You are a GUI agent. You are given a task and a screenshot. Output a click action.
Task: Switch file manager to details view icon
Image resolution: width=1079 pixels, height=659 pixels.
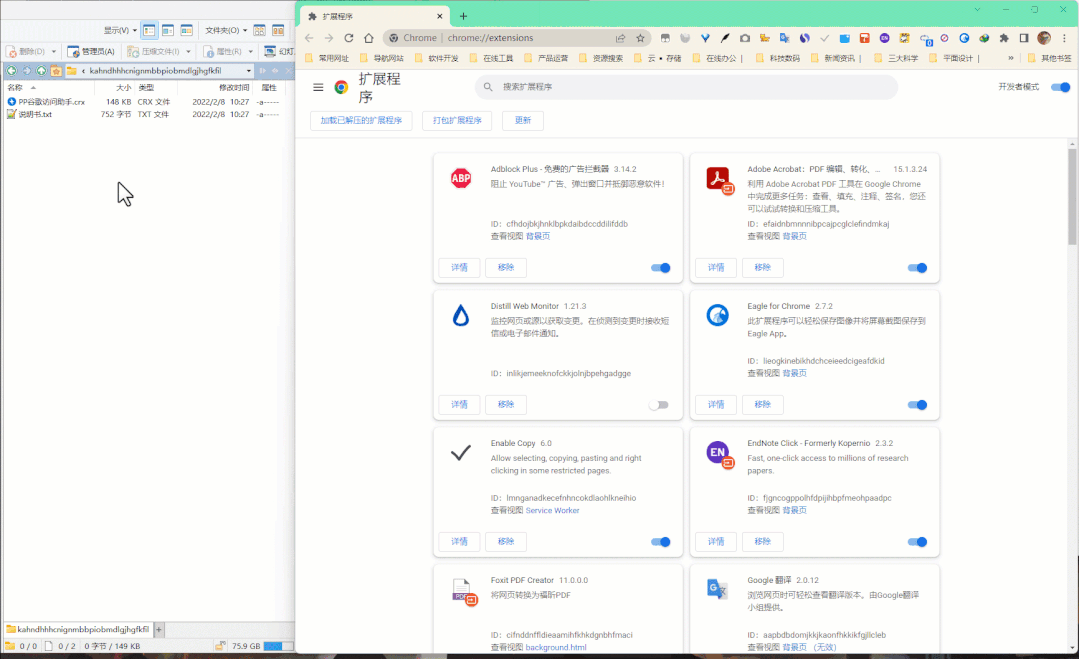tap(149, 30)
